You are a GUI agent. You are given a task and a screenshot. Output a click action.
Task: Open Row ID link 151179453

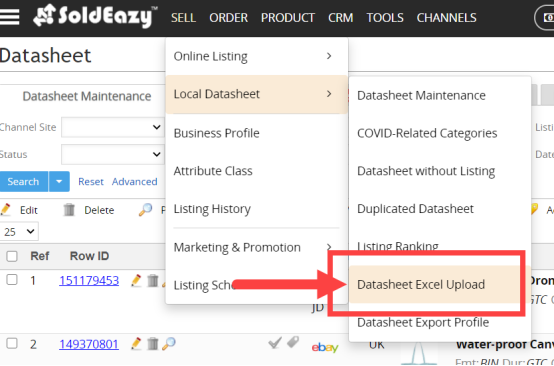(89, 281)
